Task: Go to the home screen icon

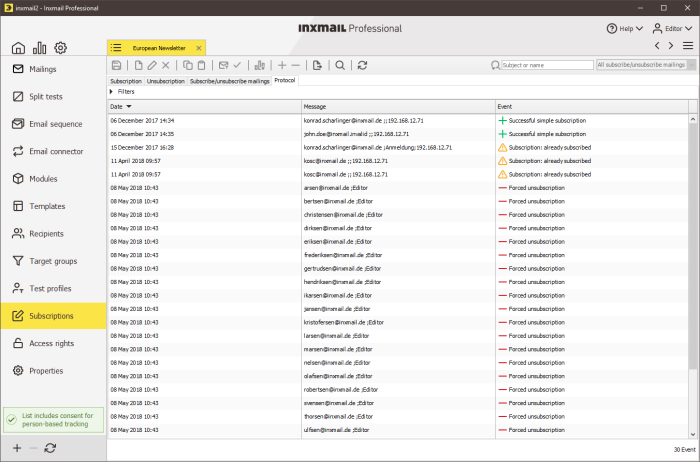Action: pyautogui.click(x=18, y=47)
